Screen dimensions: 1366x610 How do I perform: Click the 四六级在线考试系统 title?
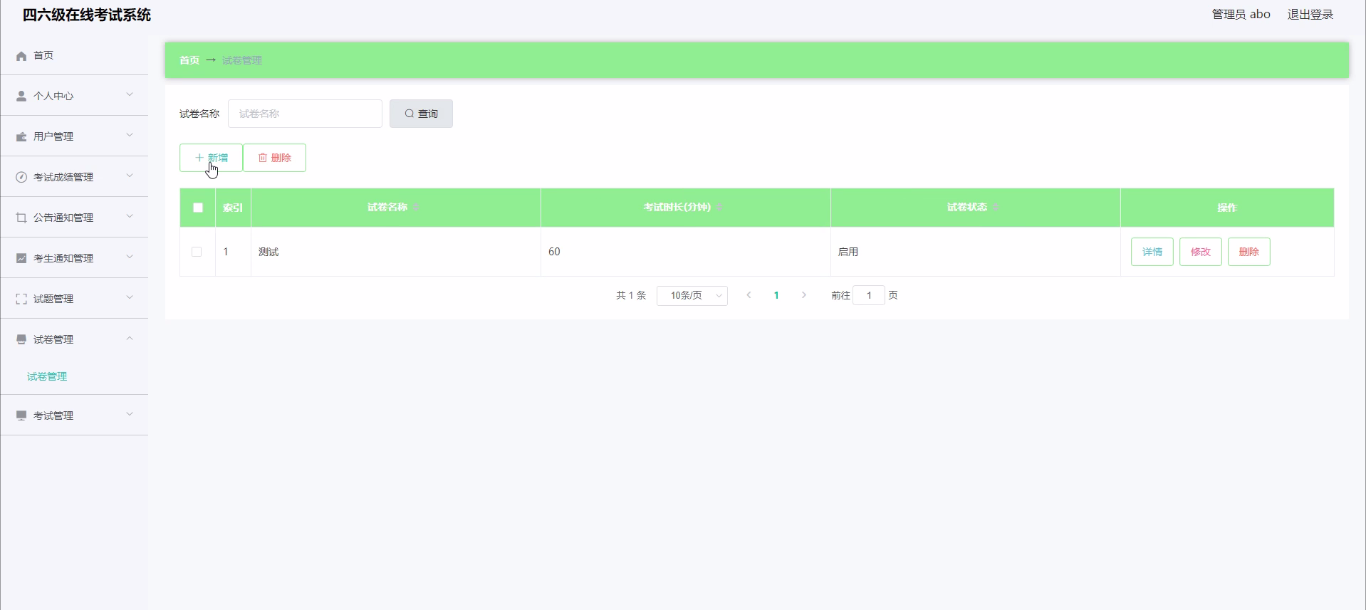pyautogui.click(x=87, y=15)
